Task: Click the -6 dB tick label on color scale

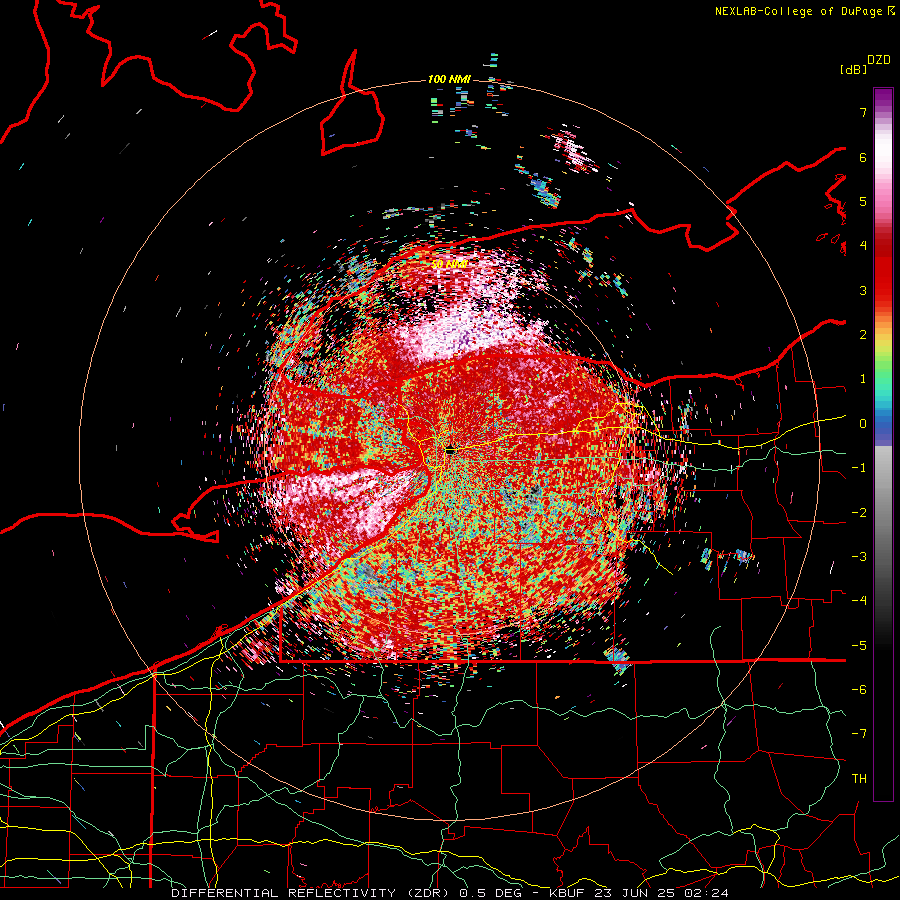Action: point(859,690)
